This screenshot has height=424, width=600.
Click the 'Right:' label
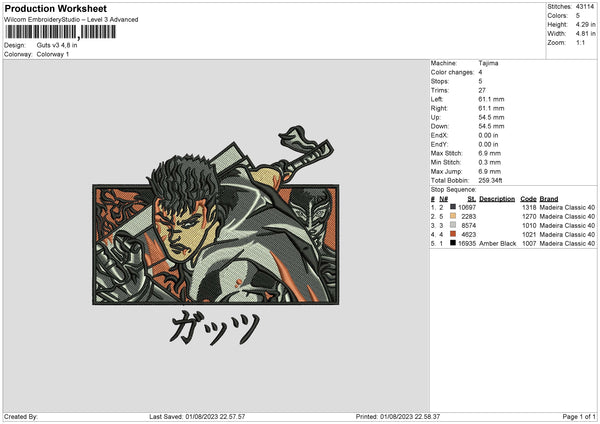point(439,108)
